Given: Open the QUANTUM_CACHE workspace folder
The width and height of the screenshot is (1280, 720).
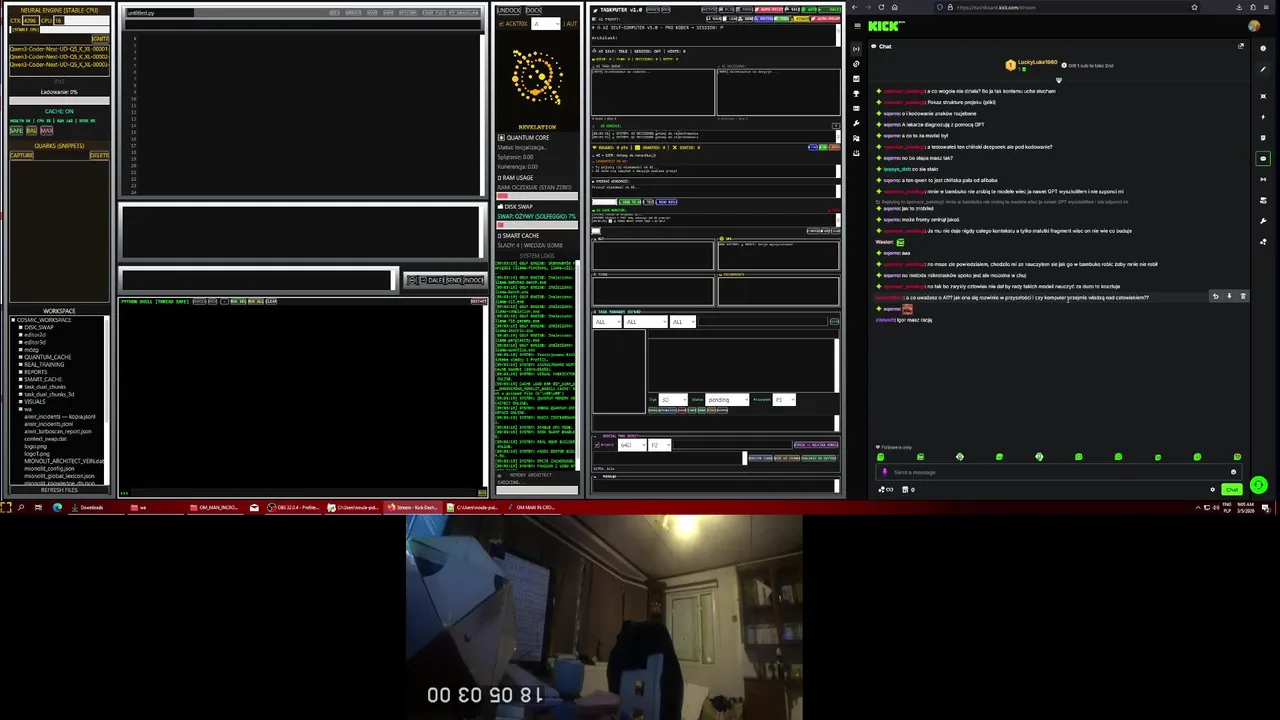Looking at the screenshot, I should point(47,357).
